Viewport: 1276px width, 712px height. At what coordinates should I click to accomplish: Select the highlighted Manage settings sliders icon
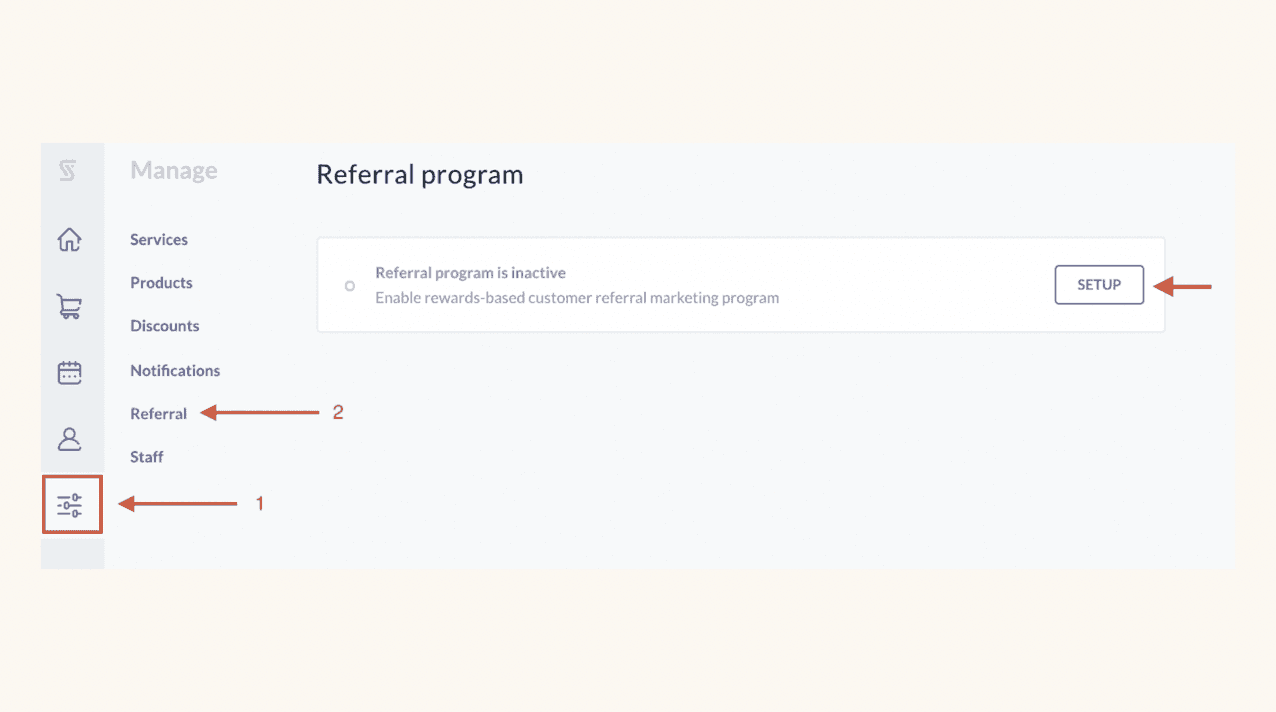pos(70,505)
